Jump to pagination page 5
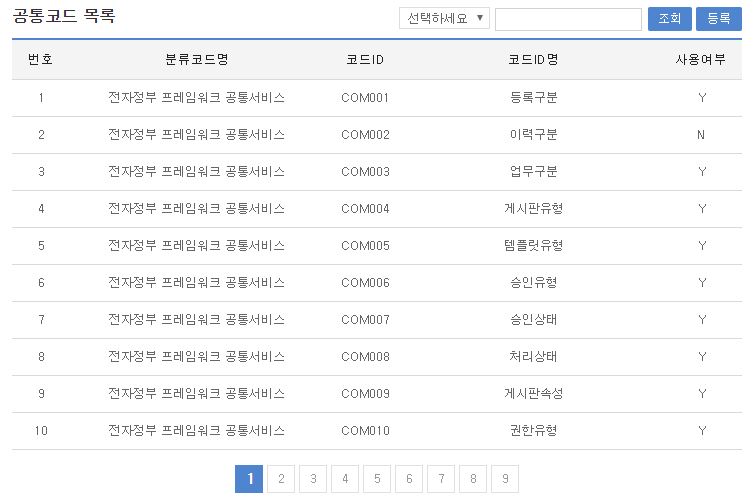This screenshot has height=501, width=754. 377,479
